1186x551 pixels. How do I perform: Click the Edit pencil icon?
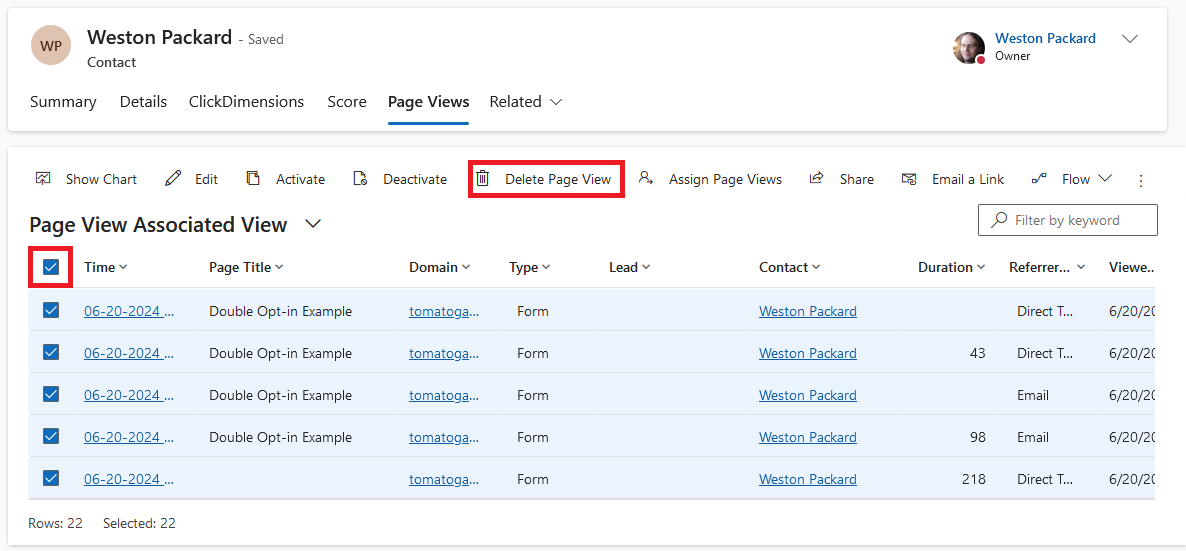tap(173, 179)
